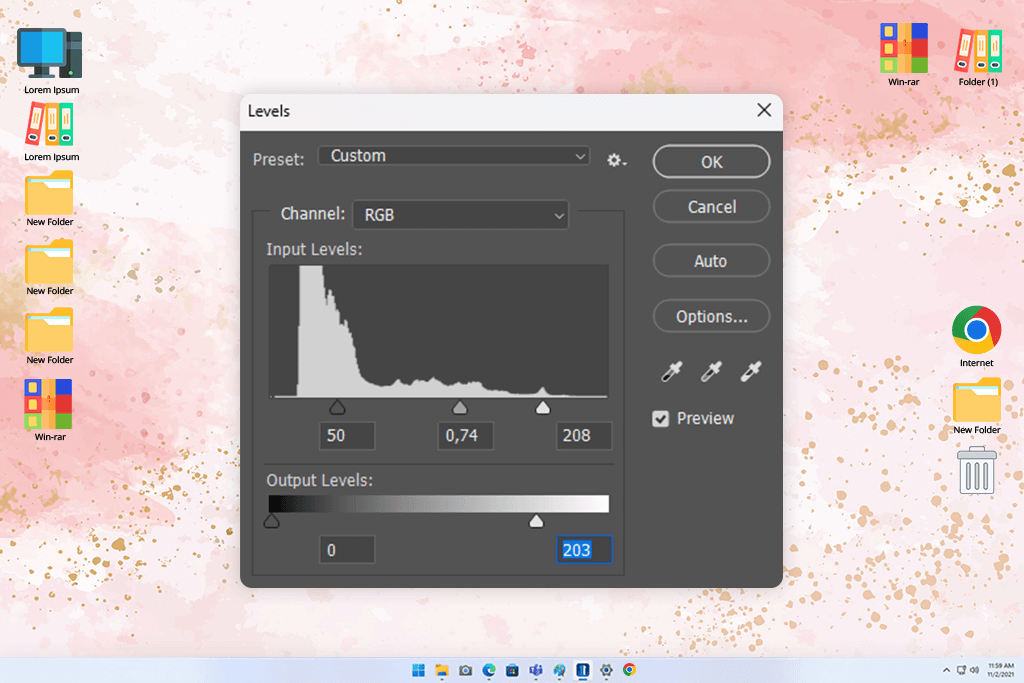Click output shadow field showing 0
Viewport: 1024px width, 683px height.
coord(347,550)
